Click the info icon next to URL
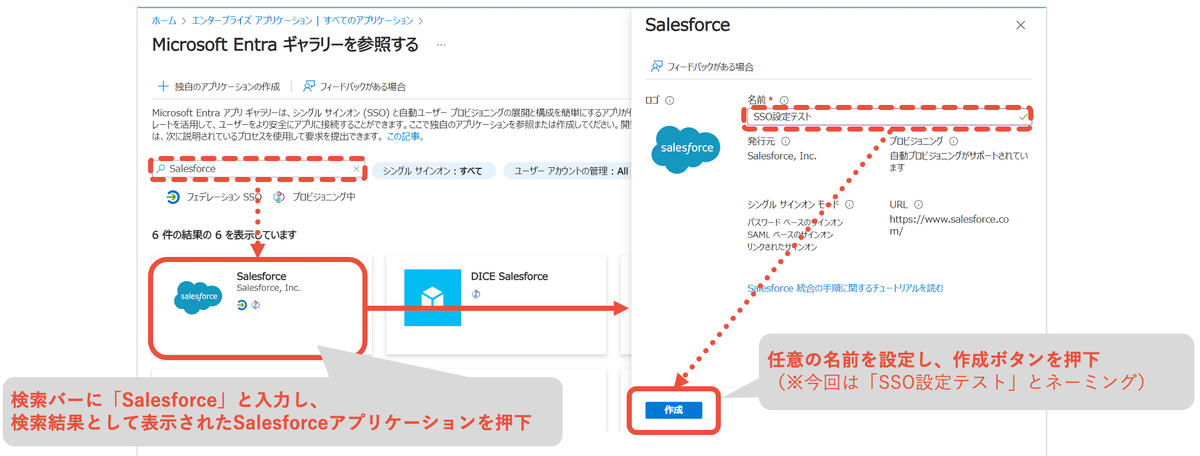The image size is (1200, 456). click(918, 204)
